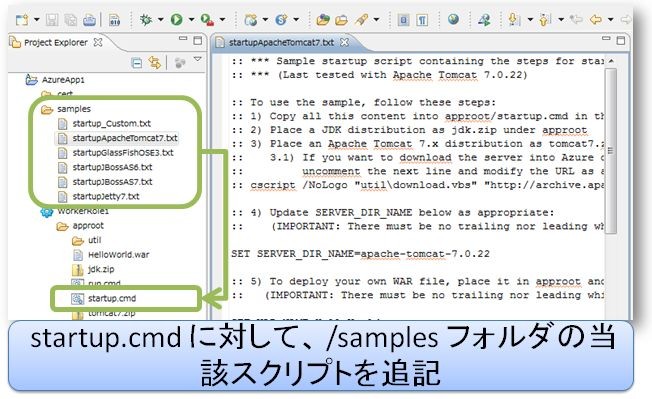The image size is (652, 399).
Task: Minimize the editor area
Action: pyautogui.click(x=606, y=39)
